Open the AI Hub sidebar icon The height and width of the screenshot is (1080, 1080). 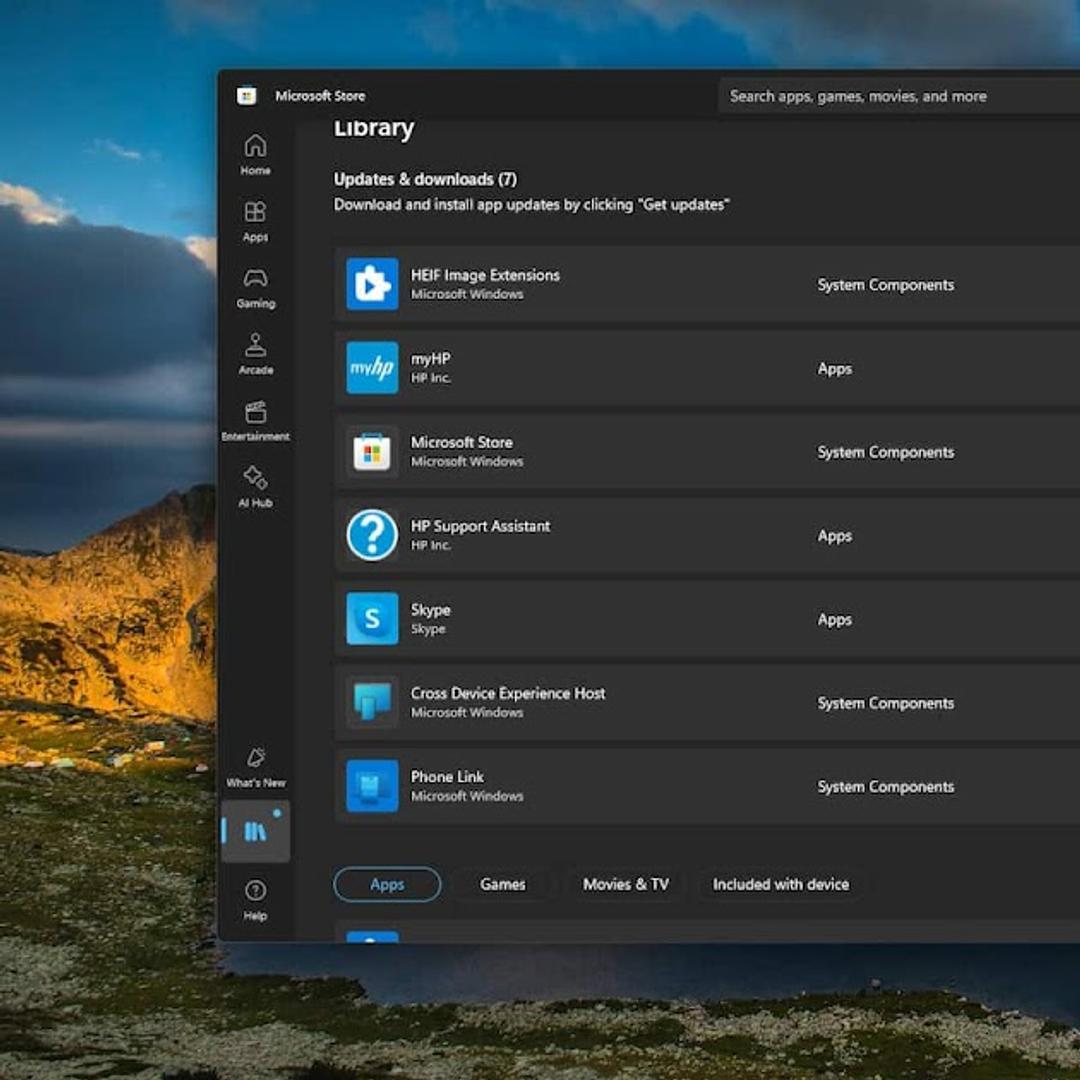[255, 486]
